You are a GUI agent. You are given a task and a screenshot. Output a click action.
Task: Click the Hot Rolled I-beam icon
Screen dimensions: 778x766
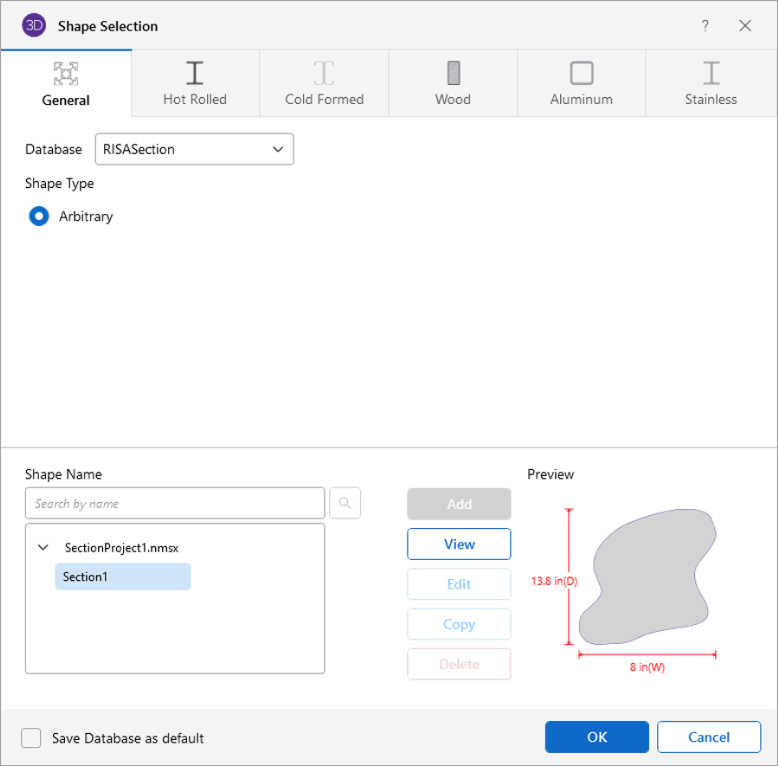coord(195,73)
